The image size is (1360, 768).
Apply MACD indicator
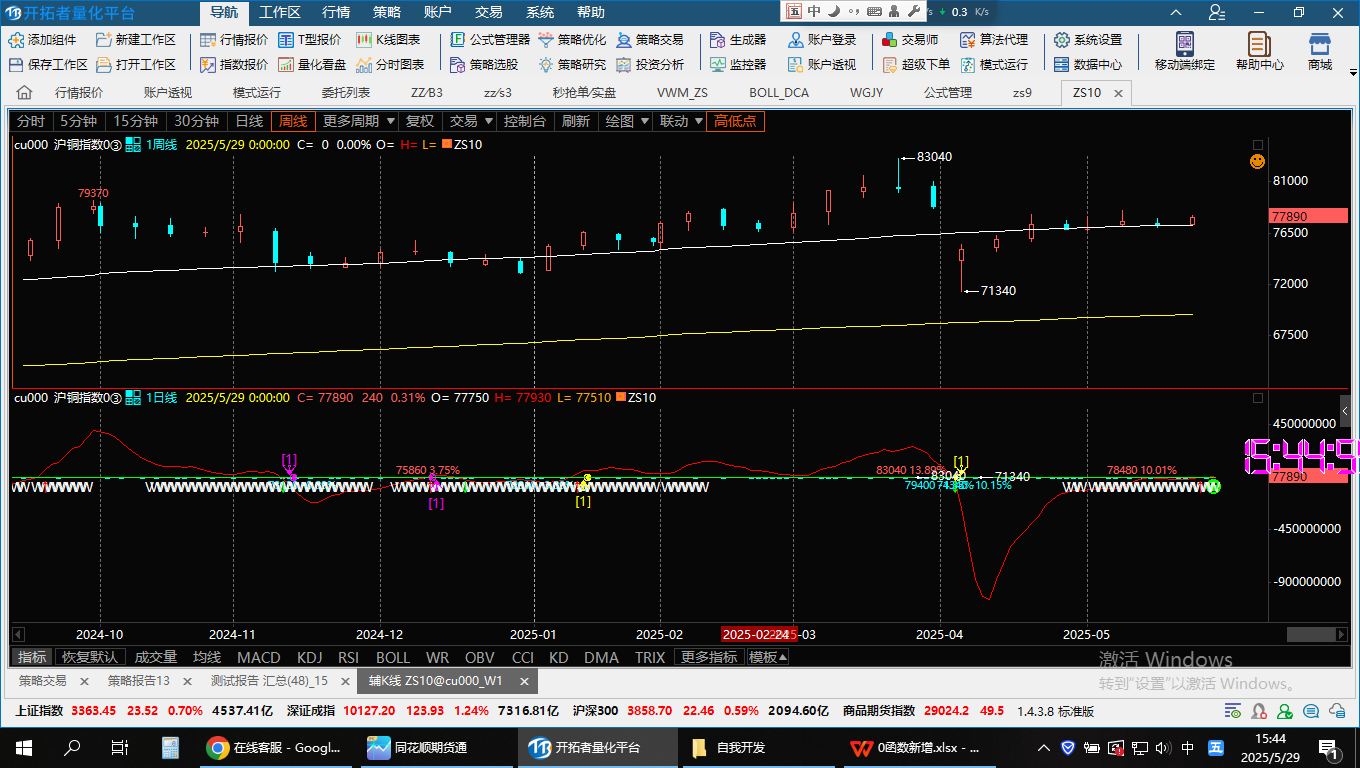coord(258,657)
